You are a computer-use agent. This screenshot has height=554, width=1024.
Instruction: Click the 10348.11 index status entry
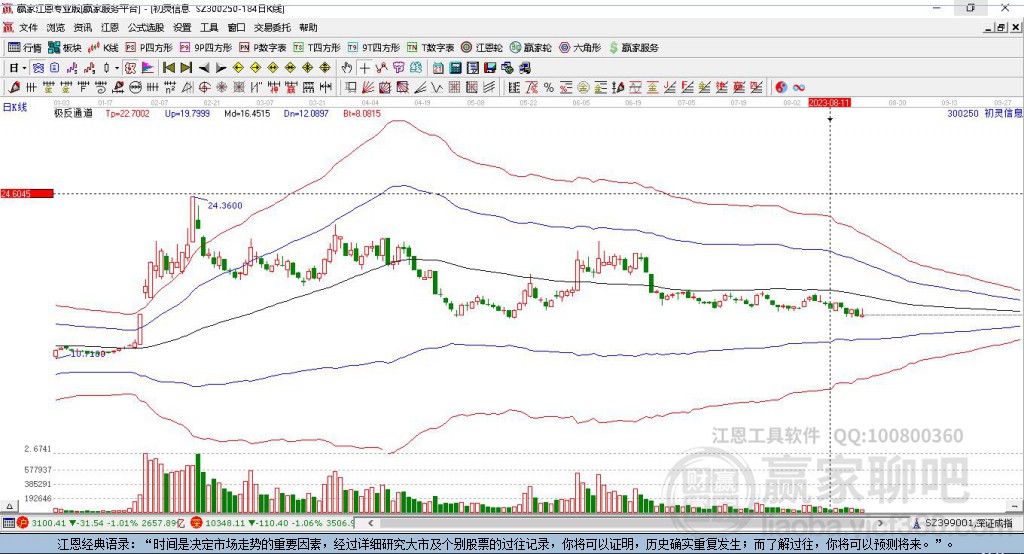click(x=273, y=523)
